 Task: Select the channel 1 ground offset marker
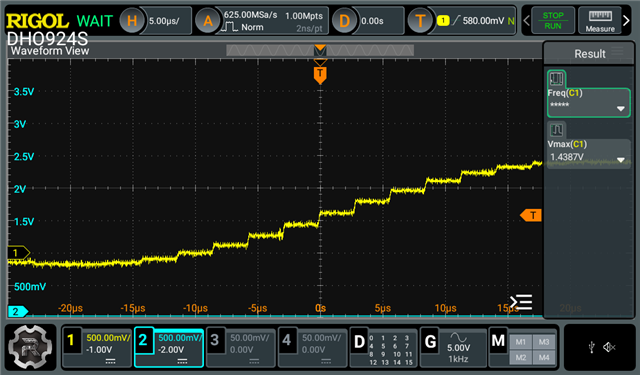tap(18, 253)
